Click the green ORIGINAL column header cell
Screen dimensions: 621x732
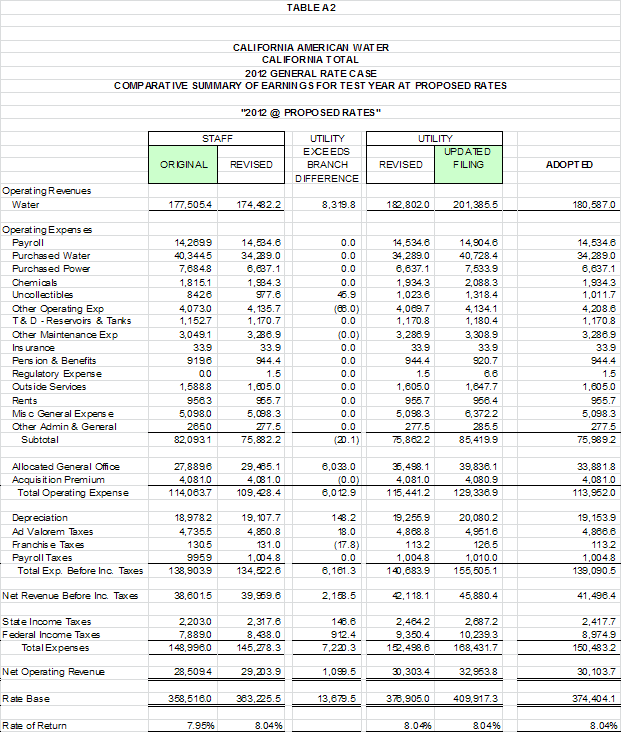[184, 164]
